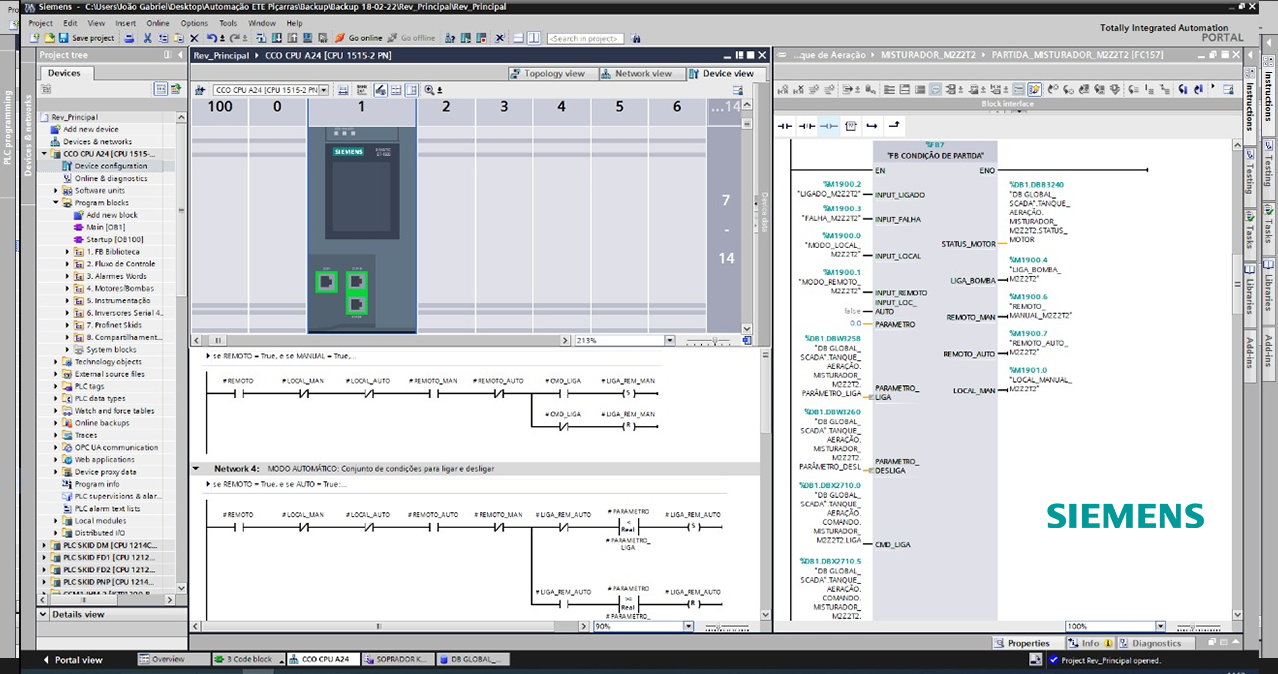Click the SOPRADOR K... editor button
Screen dimensions: 1278x674
[x=398, y=660]
